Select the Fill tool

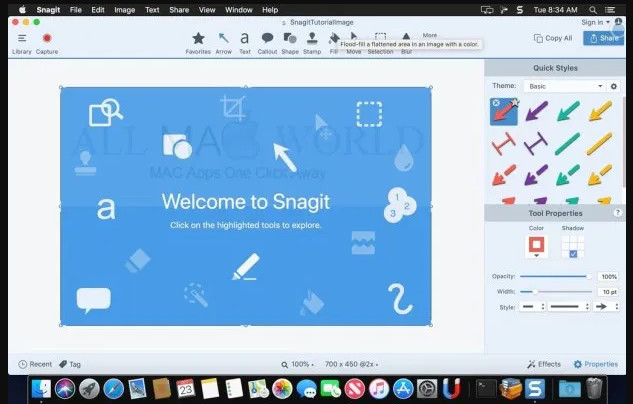[333, 43]
